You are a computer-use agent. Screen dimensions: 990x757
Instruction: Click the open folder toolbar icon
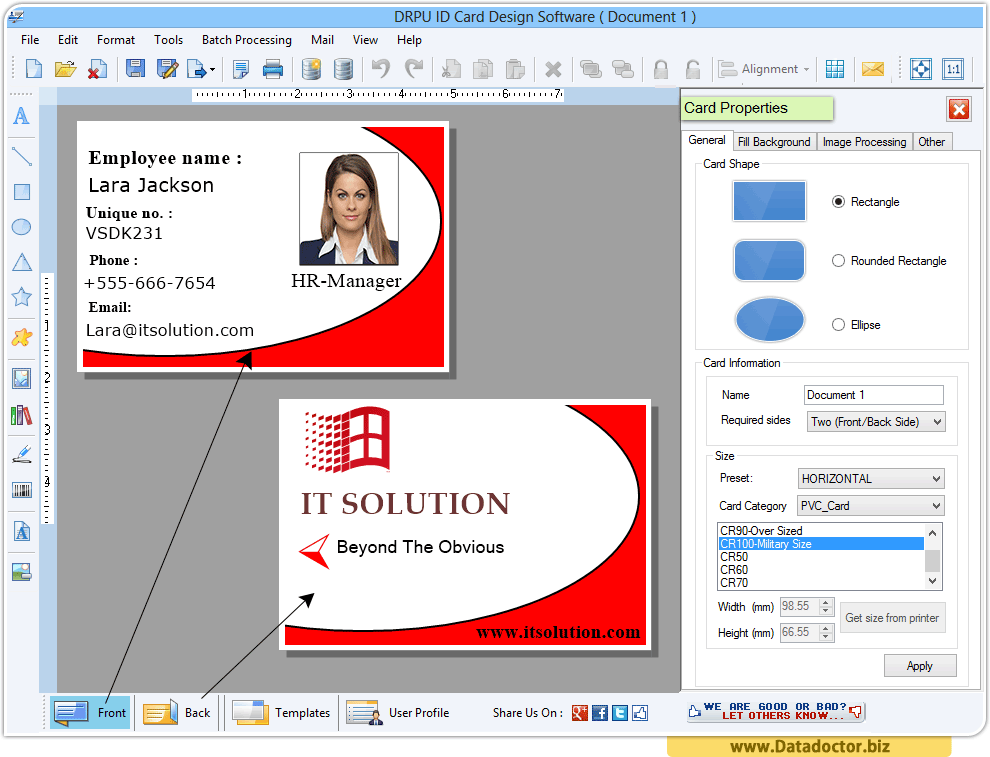point(65,69)
